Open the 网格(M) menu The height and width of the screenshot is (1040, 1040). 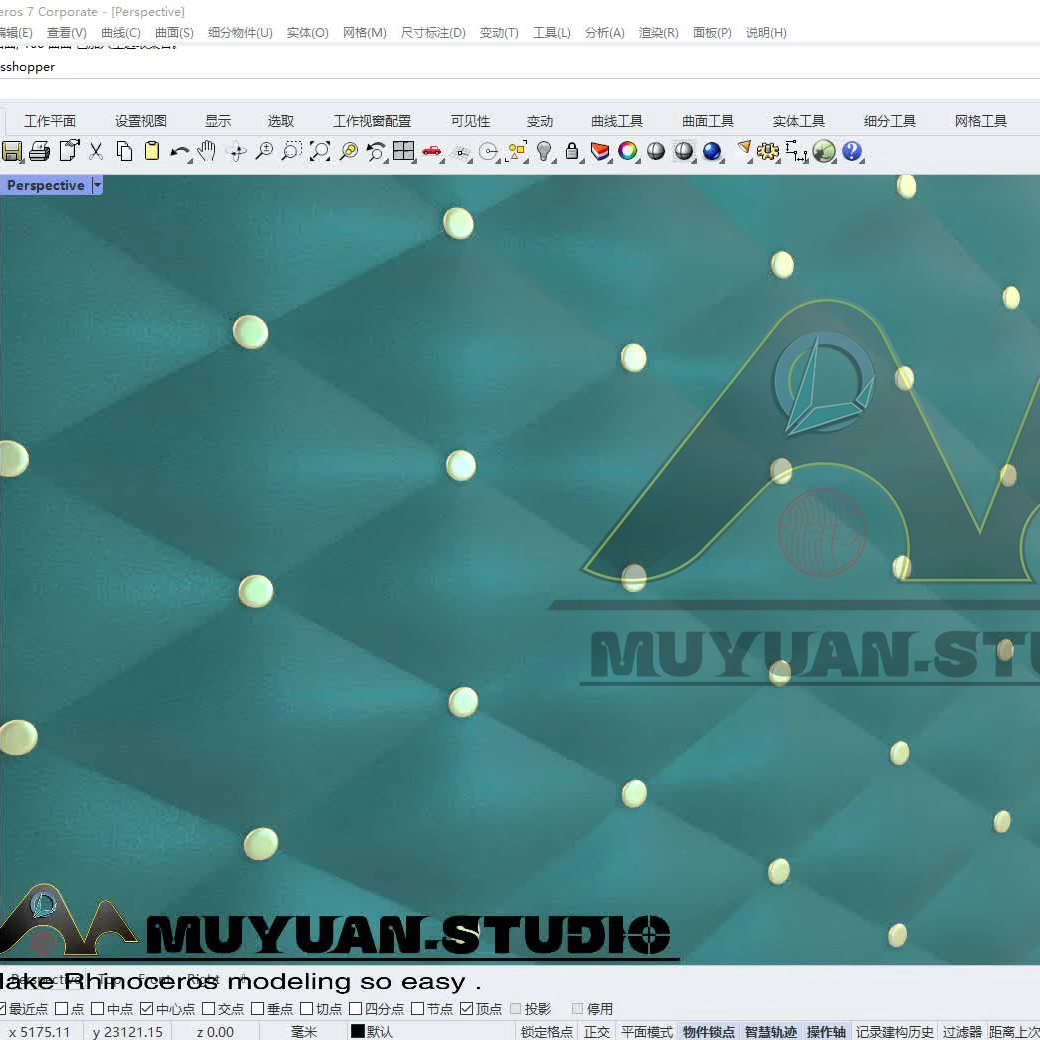[365, 32]
